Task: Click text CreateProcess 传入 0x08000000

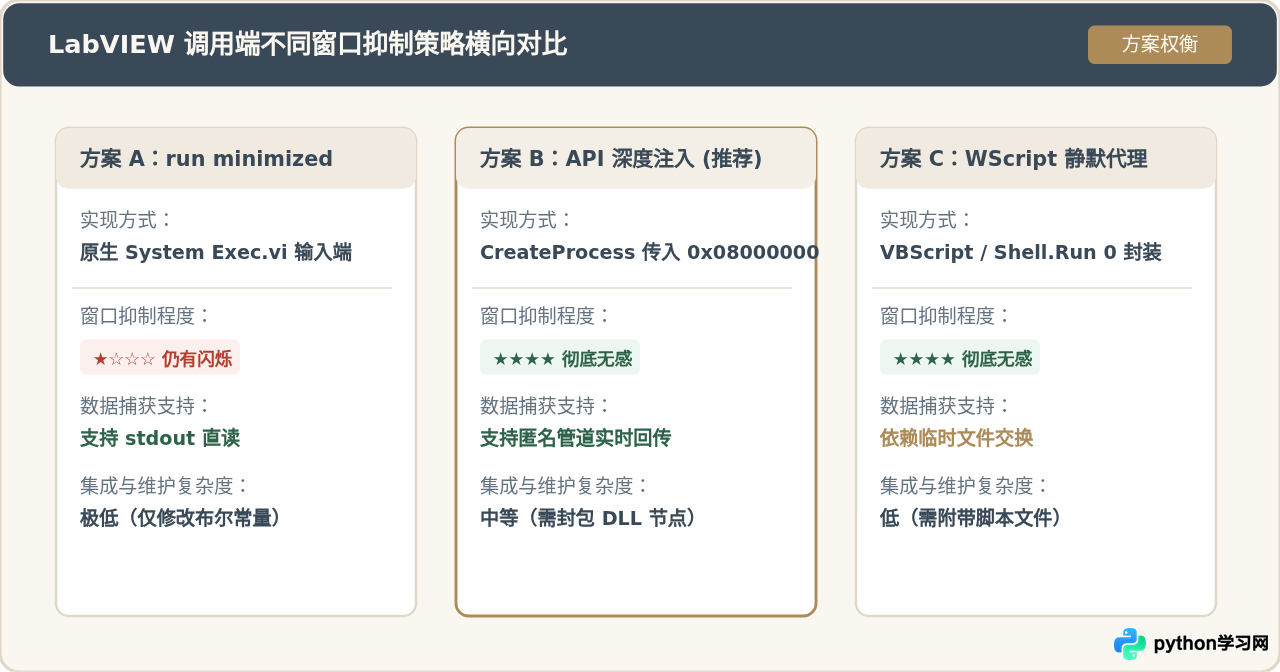Action: click(649, 252)
